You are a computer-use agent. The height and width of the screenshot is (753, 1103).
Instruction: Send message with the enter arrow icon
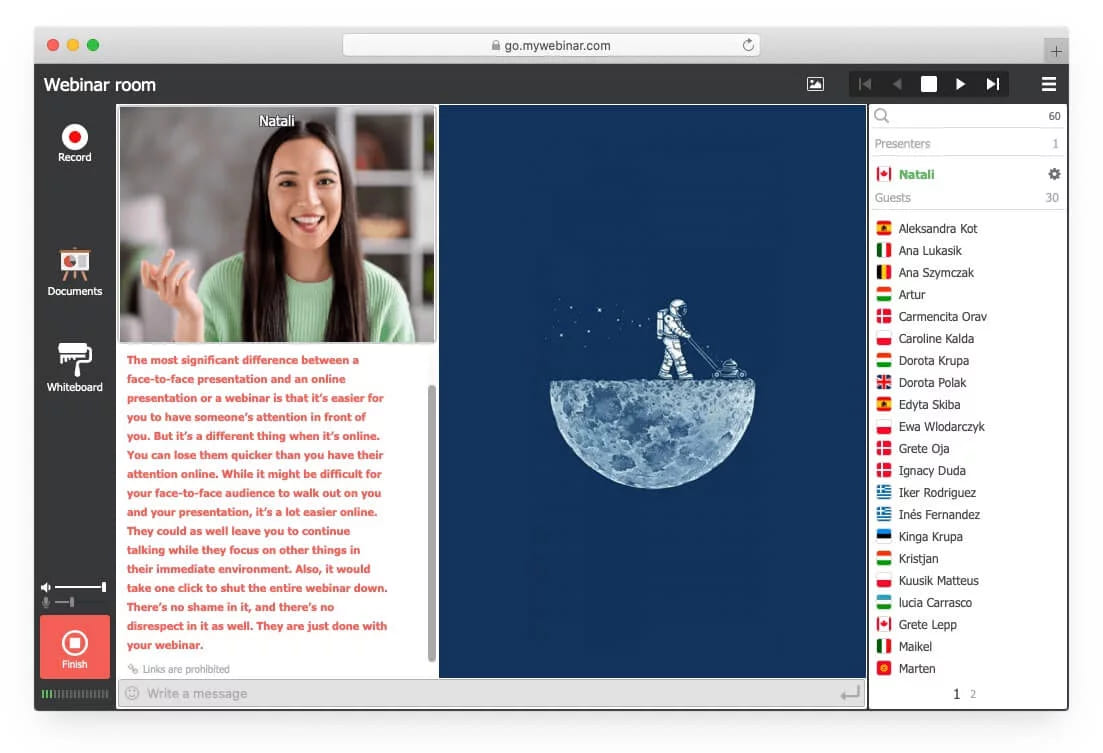850,693
